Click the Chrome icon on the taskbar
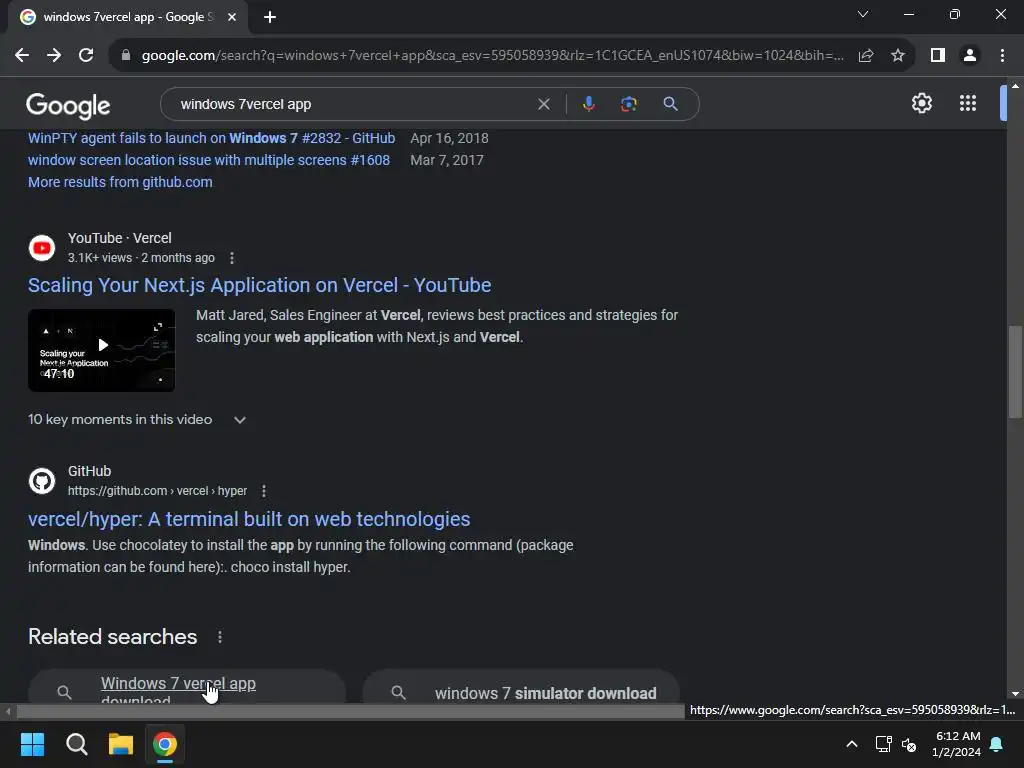 pyautogui.click(x=165, y=744)
